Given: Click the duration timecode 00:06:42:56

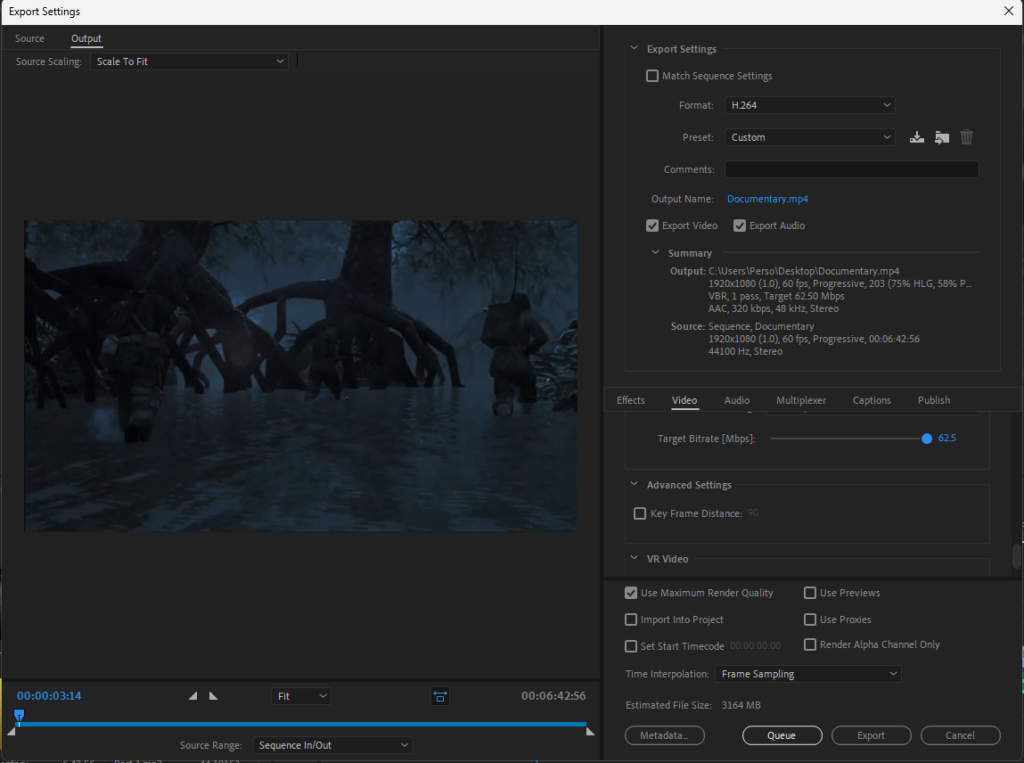Looking at the screenshot, I should 553,696.
